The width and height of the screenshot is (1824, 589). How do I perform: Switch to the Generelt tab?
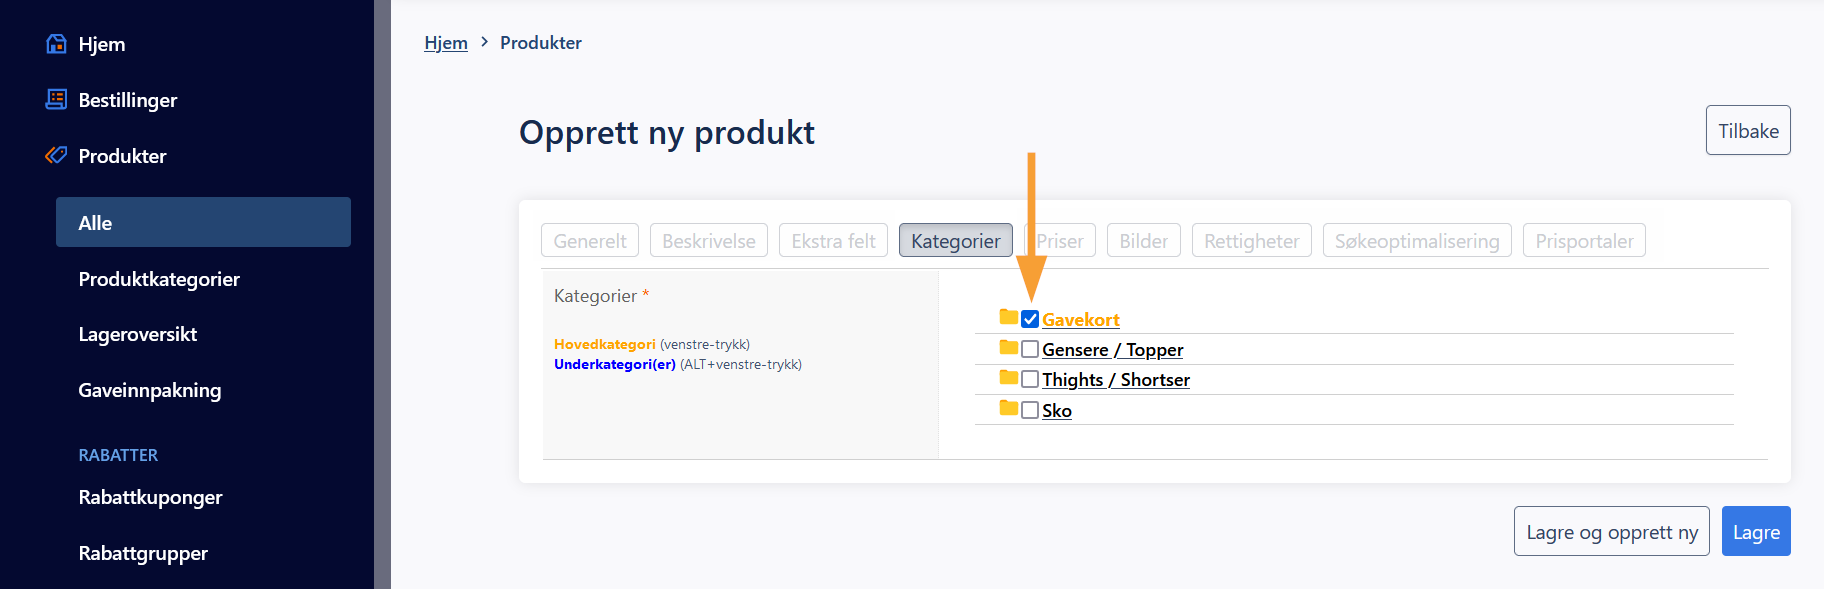click(x=590, y=241)
